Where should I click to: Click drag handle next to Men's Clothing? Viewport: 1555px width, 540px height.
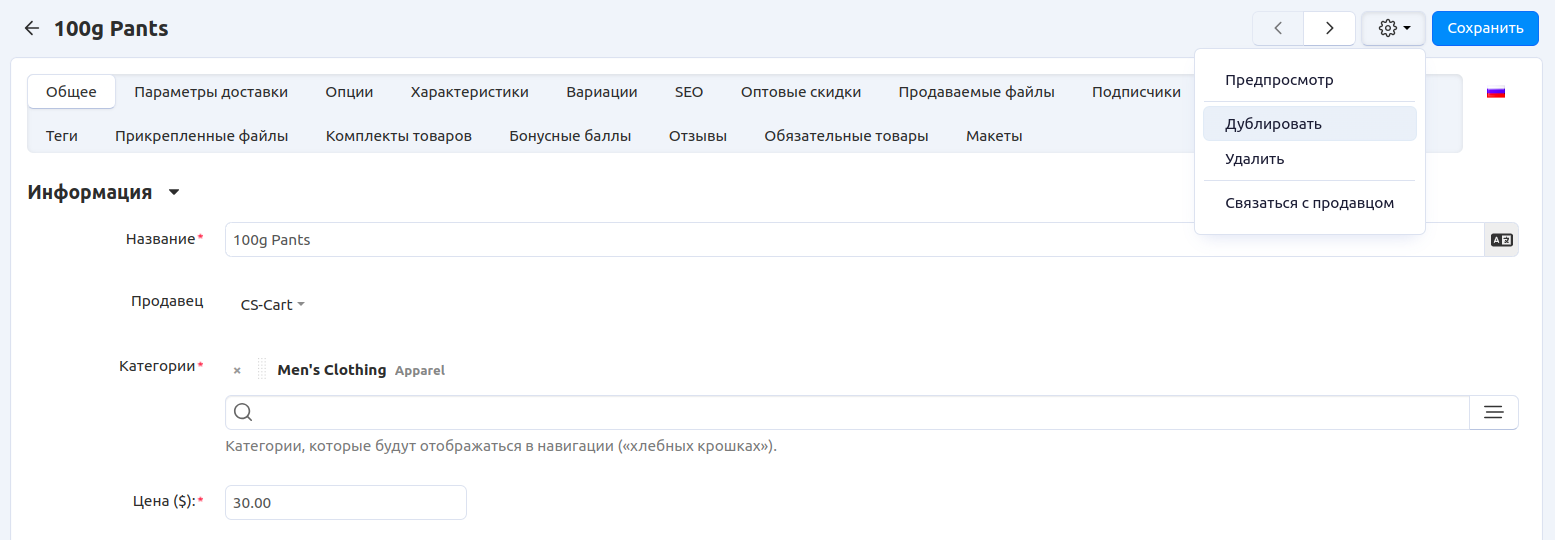[x=262, y=370]
